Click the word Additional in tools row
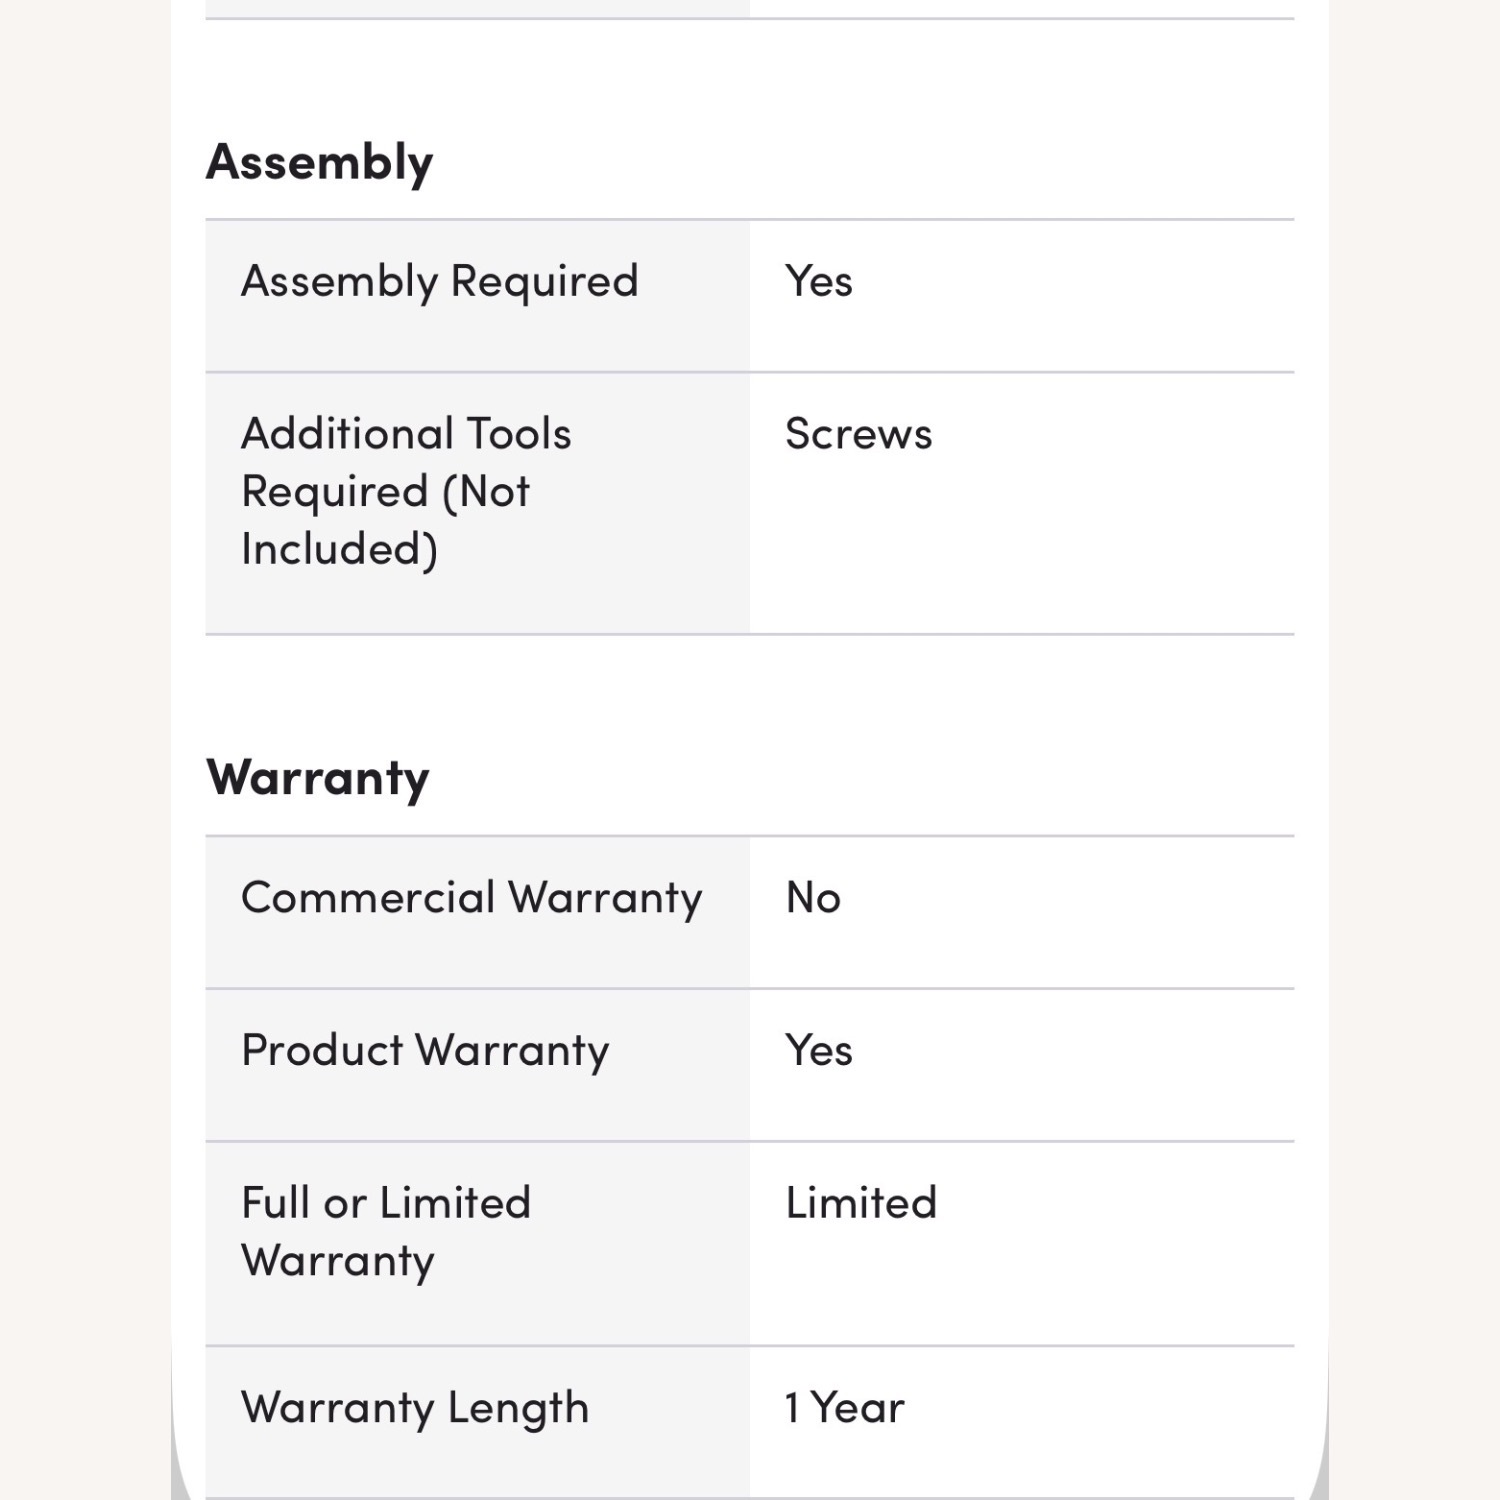 [347, 434]
